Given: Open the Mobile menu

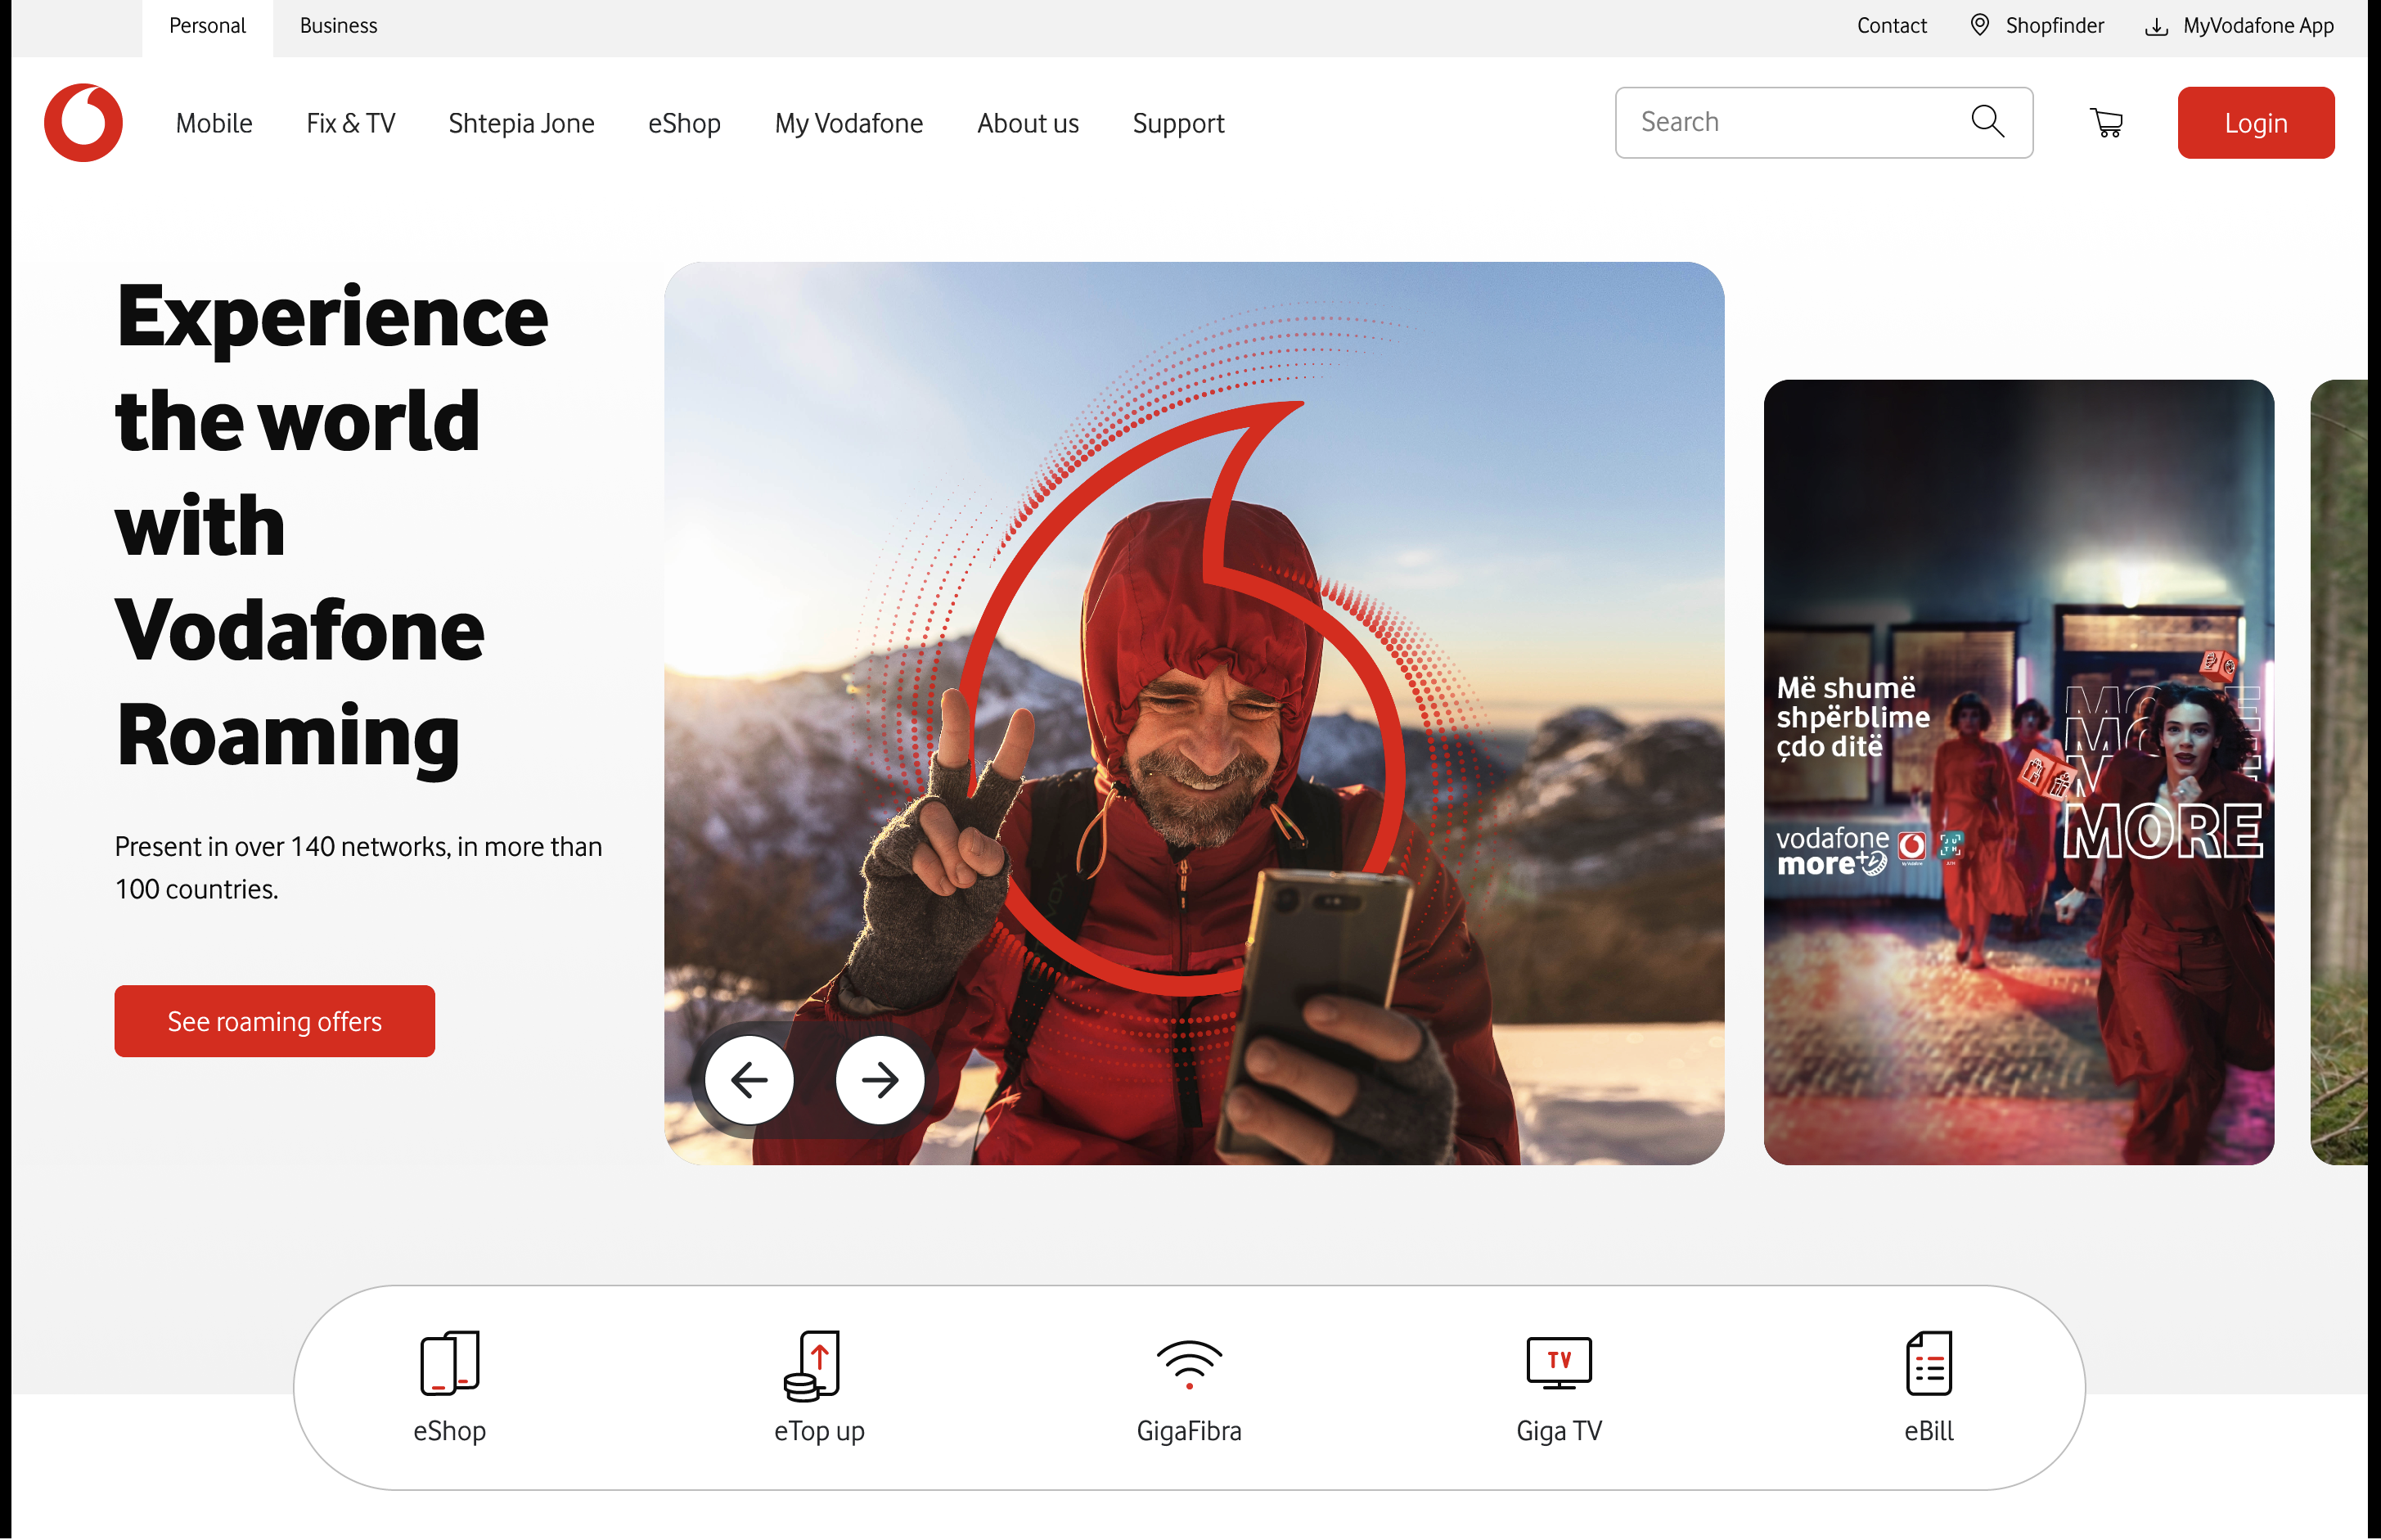Looking at the screenshot, I should (214, 123).
